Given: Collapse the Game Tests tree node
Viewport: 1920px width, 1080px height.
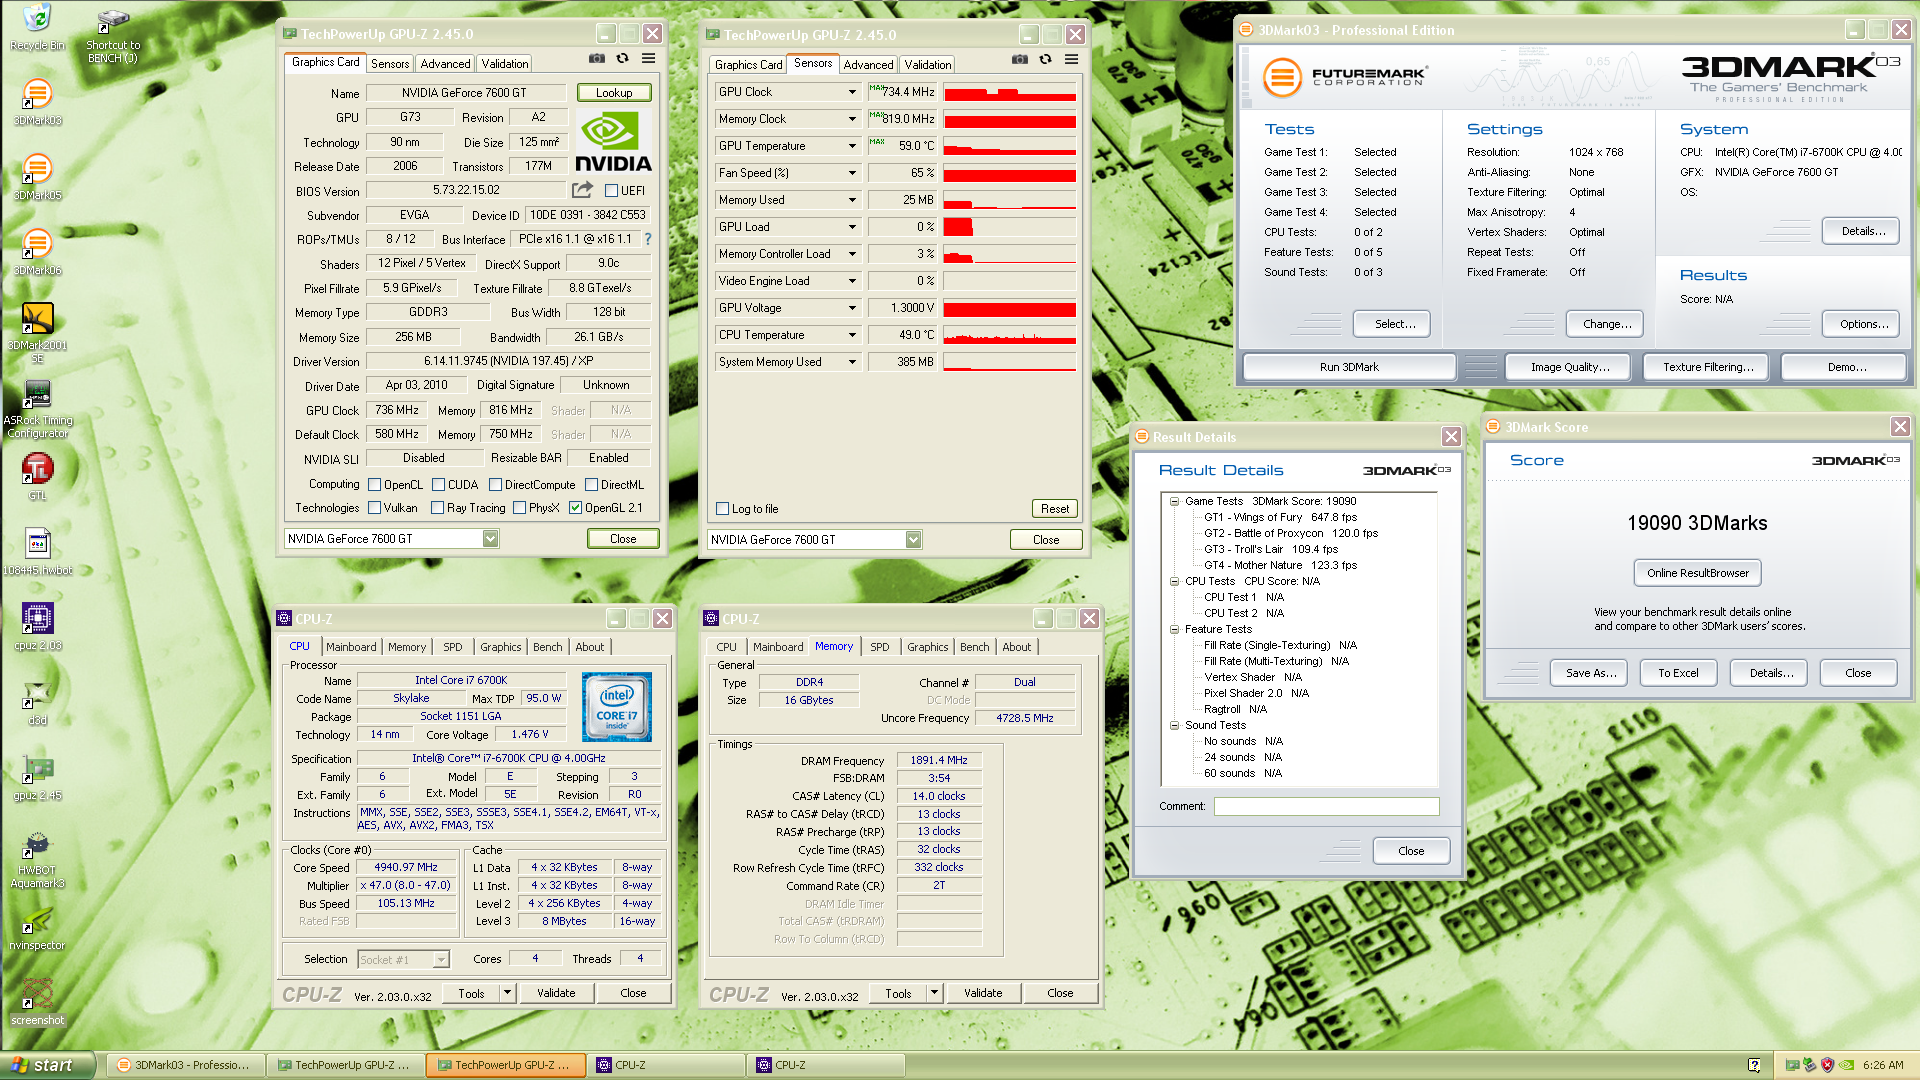Looking at the screenshot, I should coord(1174,502).
